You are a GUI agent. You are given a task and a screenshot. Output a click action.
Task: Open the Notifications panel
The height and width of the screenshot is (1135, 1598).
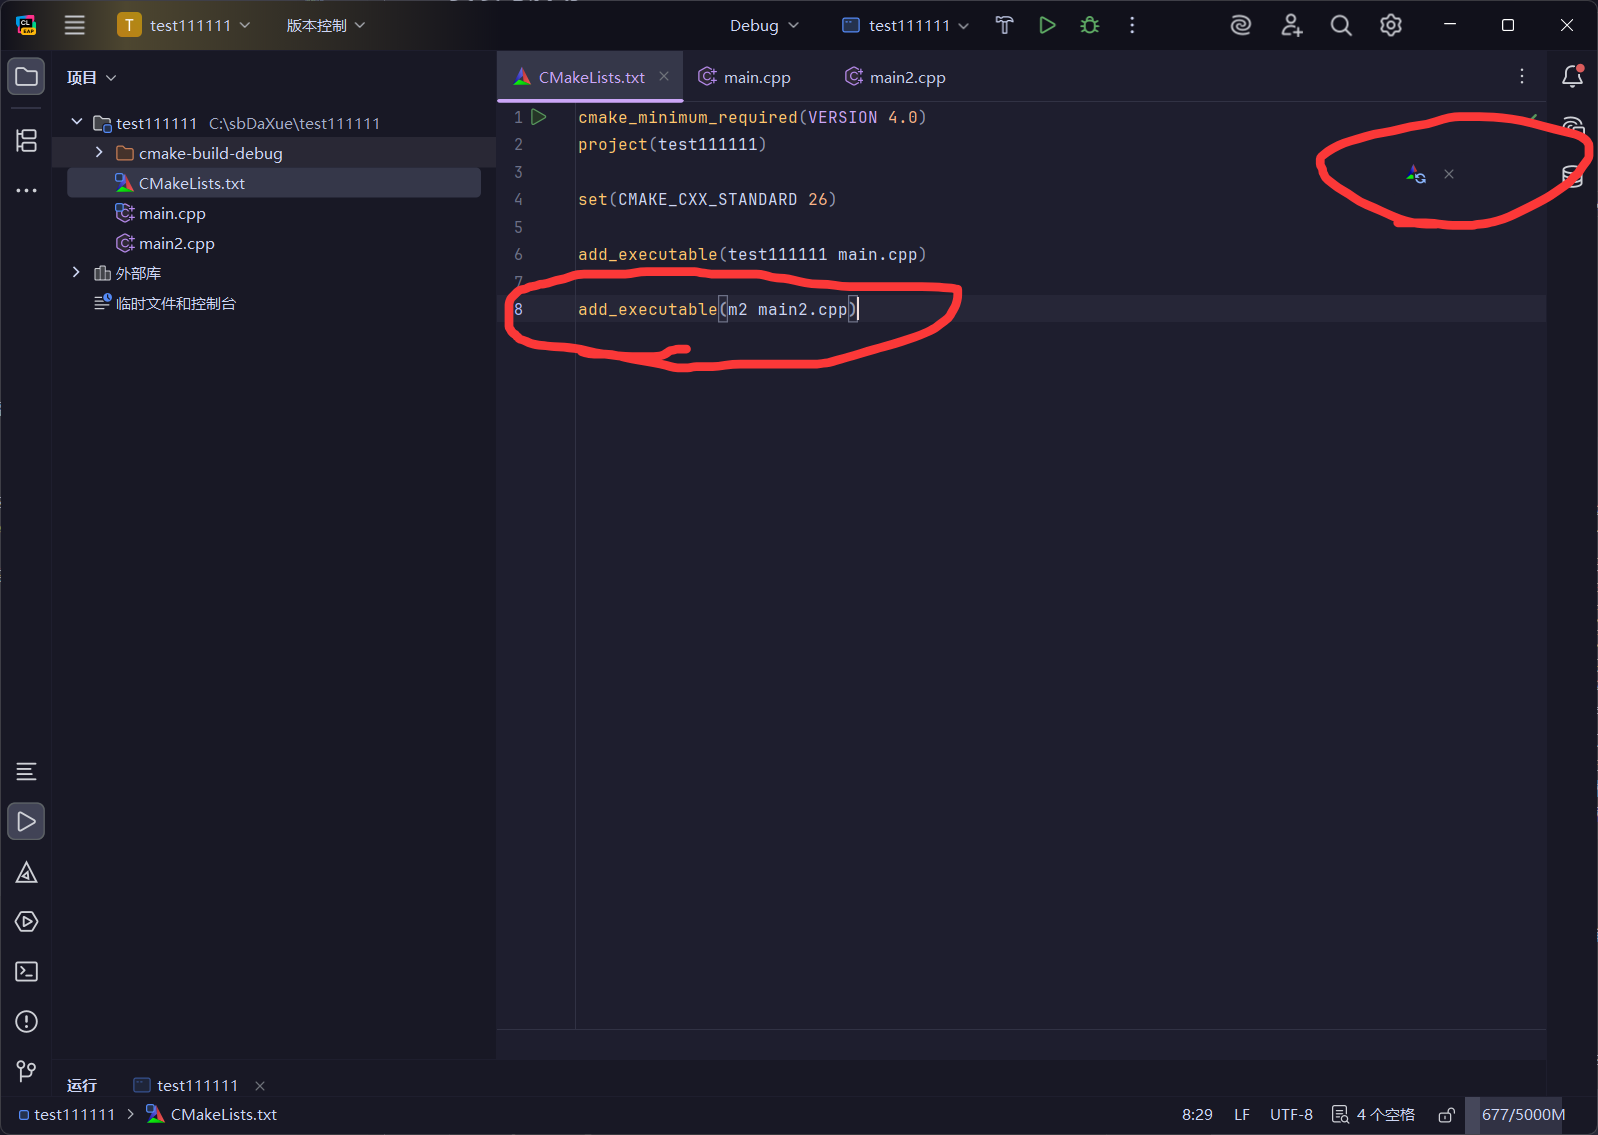click(x=1572, y=77)
